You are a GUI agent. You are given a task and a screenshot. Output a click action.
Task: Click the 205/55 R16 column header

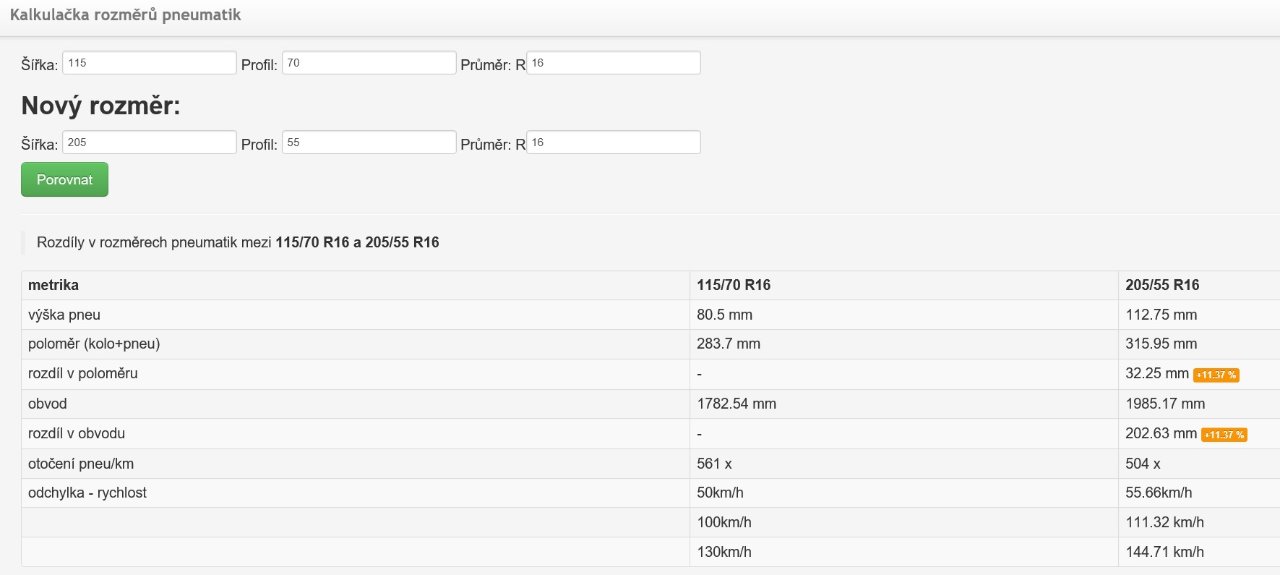1162,285
